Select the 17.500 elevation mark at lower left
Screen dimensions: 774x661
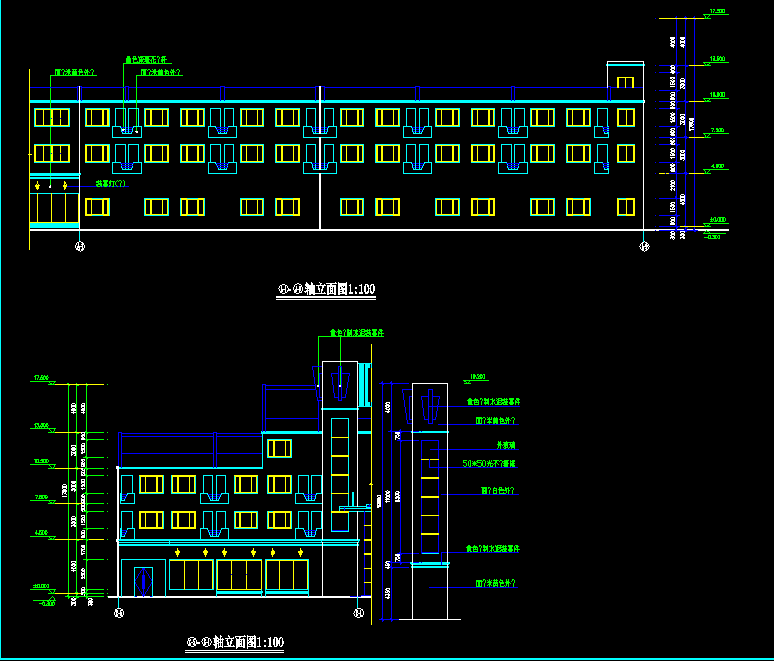pos(41,378)
